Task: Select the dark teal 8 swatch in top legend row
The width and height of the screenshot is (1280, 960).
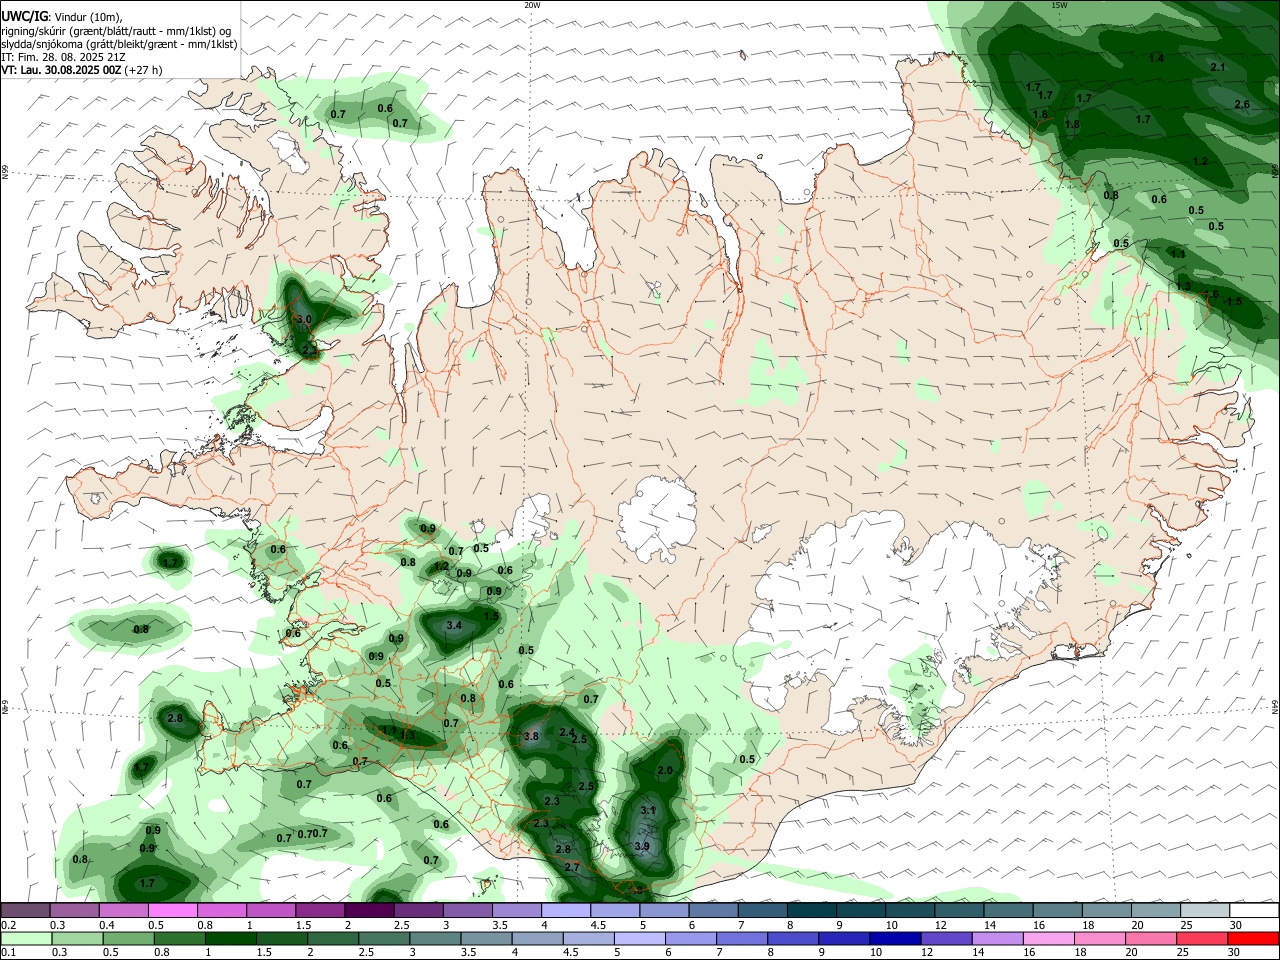Action: coord(813,910)
